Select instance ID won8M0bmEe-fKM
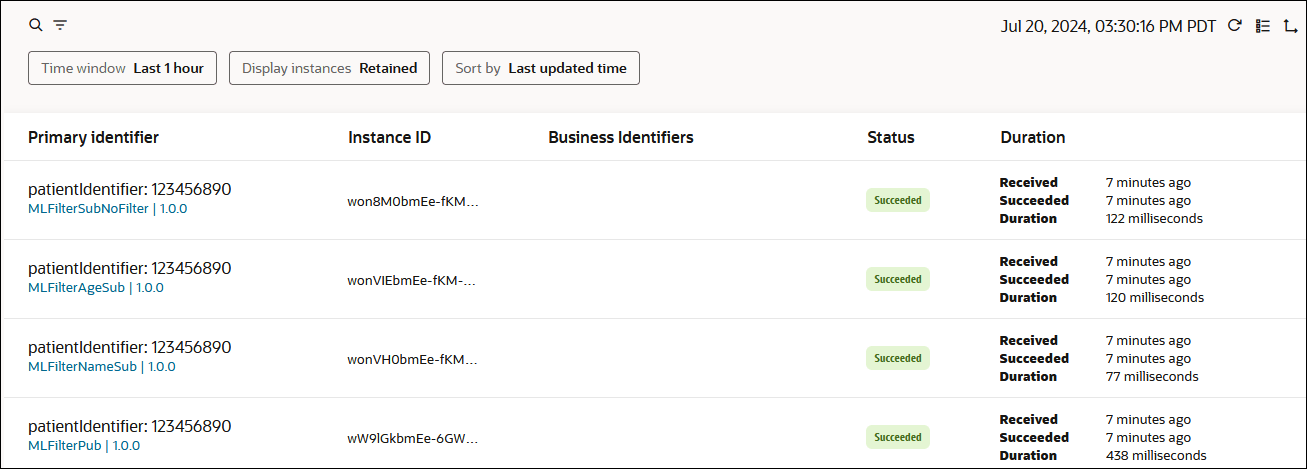Image resolution: width=1307 pixels, height=469 pixels. coord(412,201)
